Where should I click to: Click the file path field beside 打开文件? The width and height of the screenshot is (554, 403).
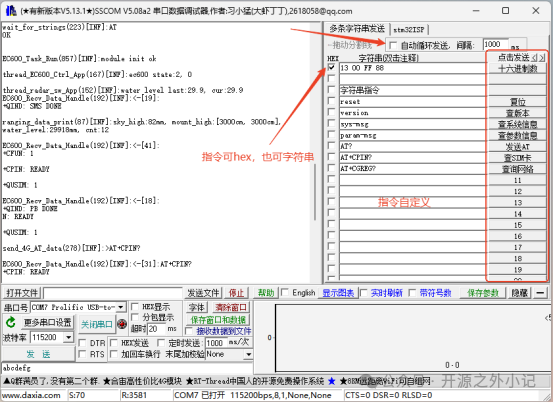(x=113, y=293)
